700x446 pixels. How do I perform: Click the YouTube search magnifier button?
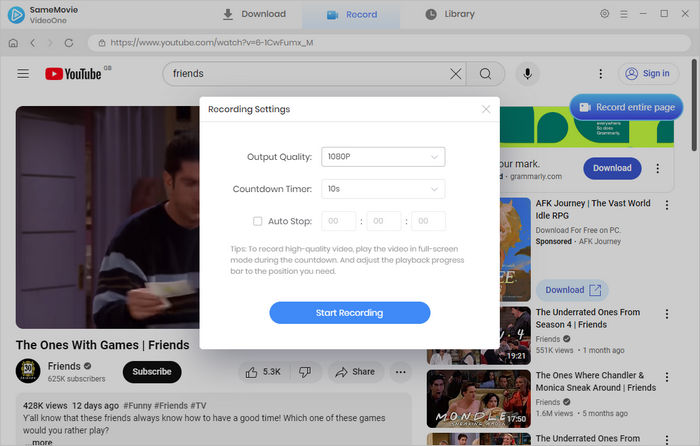click(x=485, y=74)
